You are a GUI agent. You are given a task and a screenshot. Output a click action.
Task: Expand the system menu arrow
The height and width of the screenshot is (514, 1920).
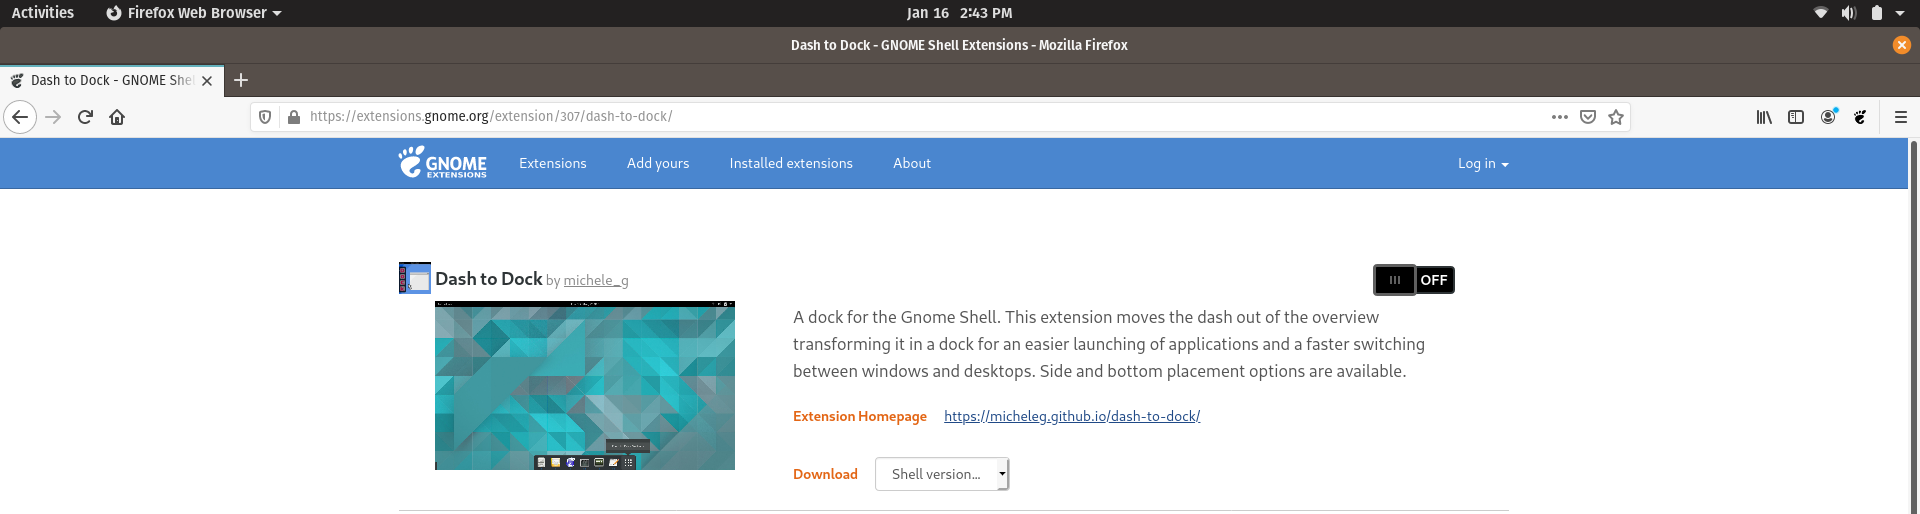click(1900, 13)
